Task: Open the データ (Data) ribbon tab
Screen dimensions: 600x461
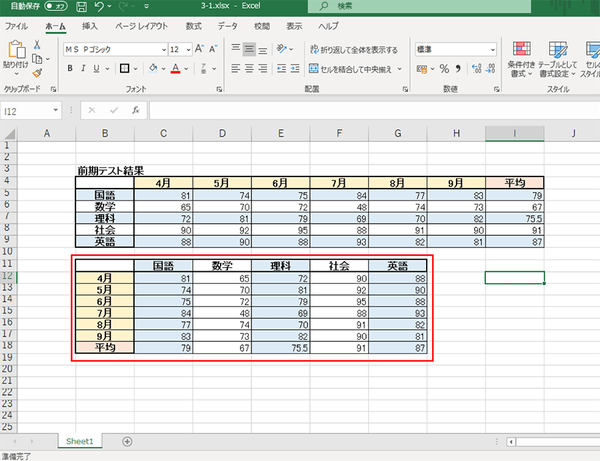Action: click(228, 27)
